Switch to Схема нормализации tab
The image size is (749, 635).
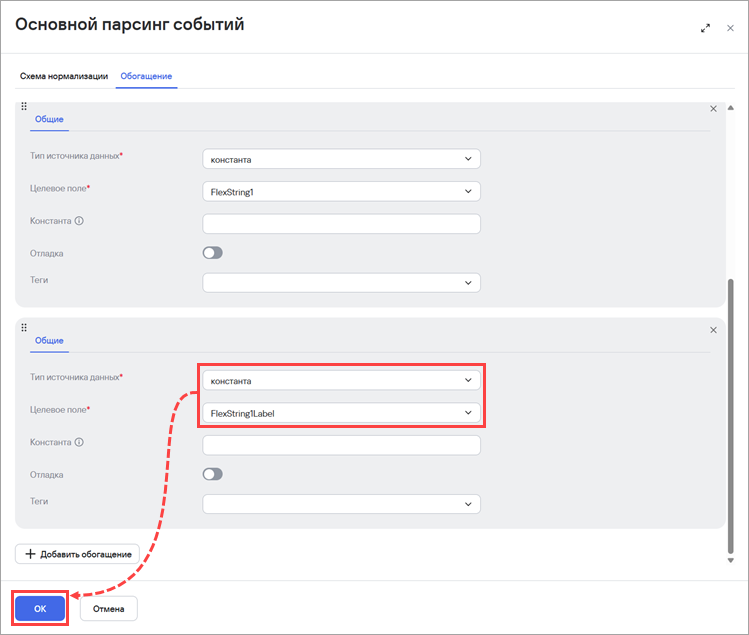click(64, 76)
